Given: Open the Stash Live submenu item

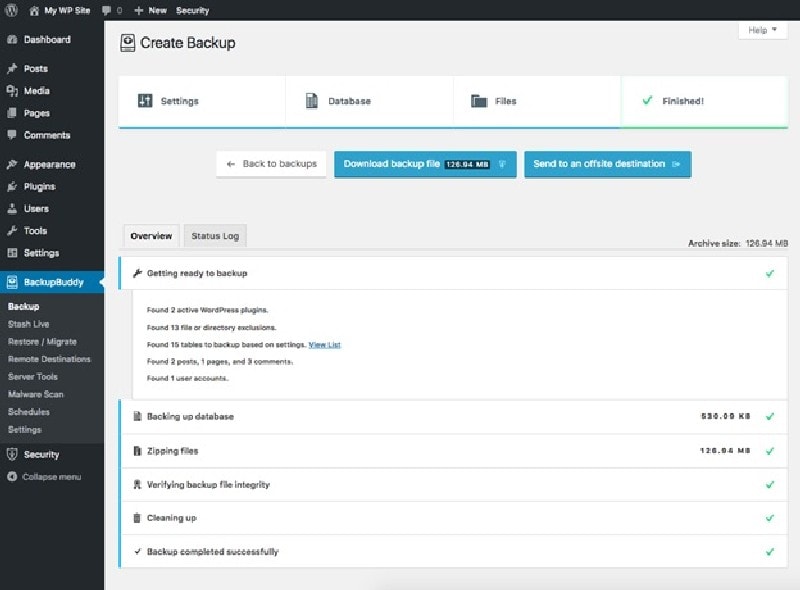Looking at the screenshot, I should [29, 324].
